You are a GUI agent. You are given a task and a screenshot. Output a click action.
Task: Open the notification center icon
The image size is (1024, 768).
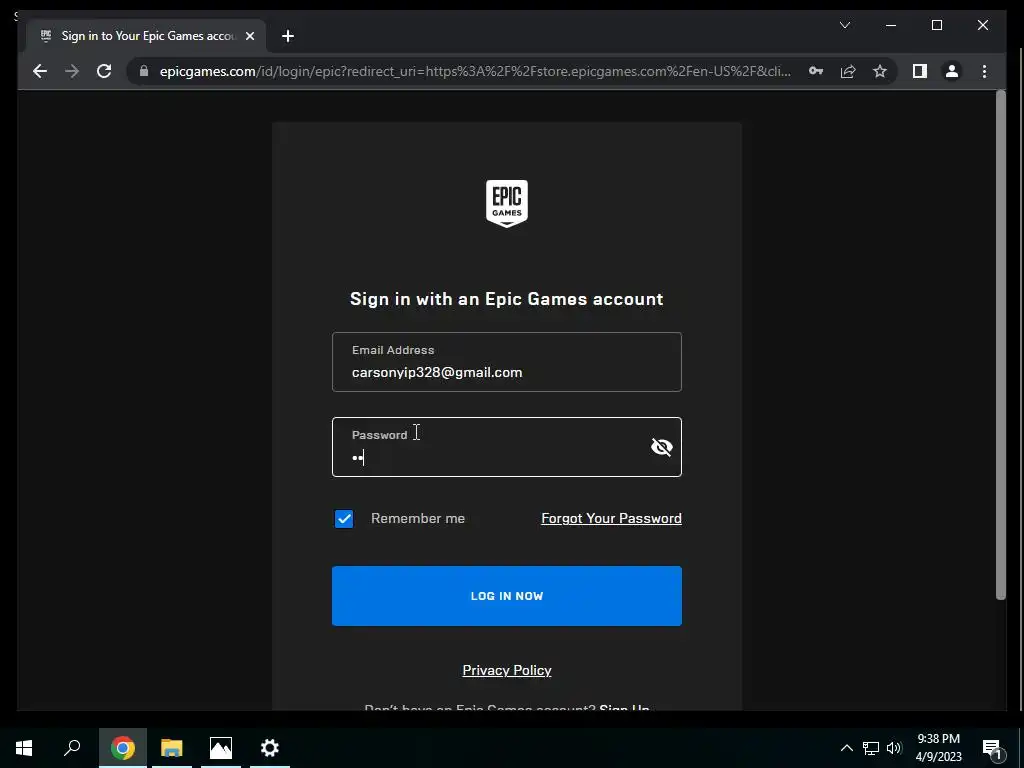pyautogui.click(x=993, y=748)
